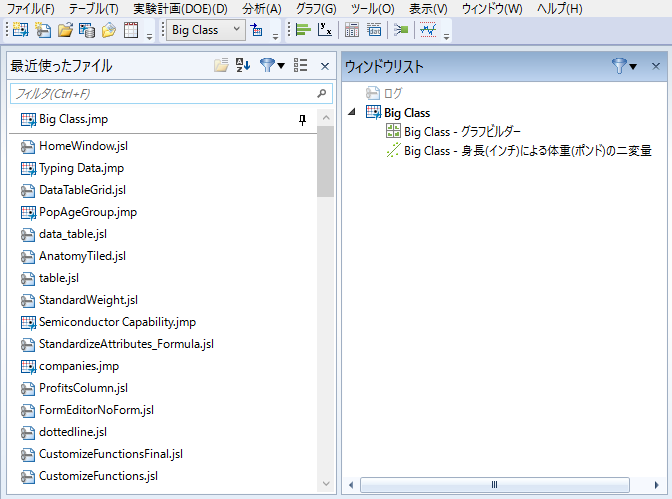The width and height of the screenshot is (672, 499).
Task: Click the Open file folder icon
Action: coord(65,30)
